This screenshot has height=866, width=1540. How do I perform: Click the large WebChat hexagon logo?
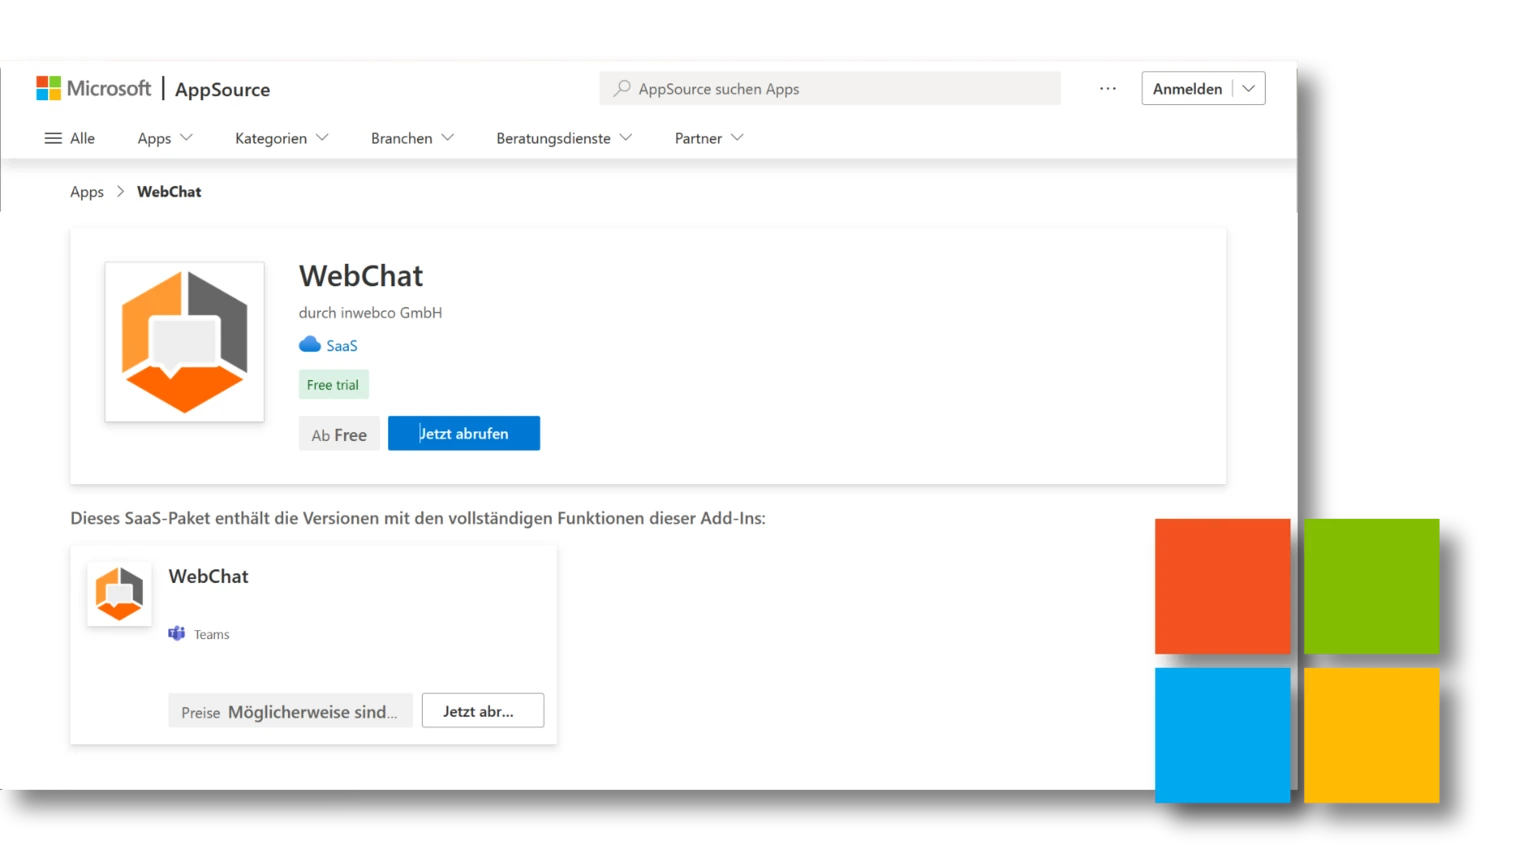point(184,341)
